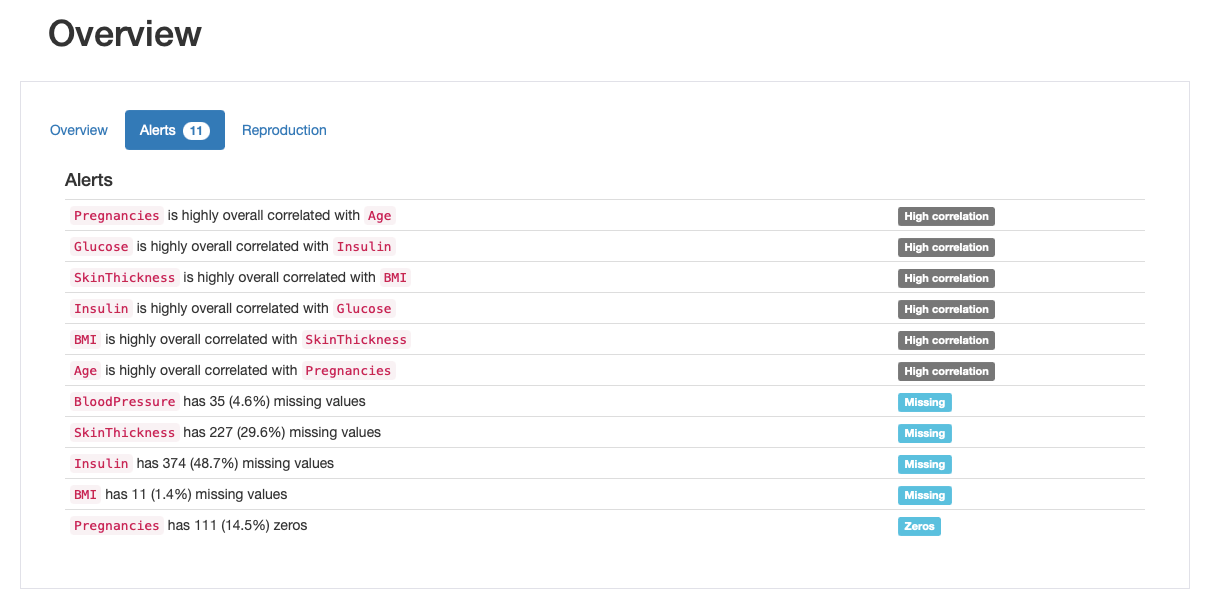Viewport: 1213px width, 599px height.
Task: Click the 11 count badge on Alerts
Action: click(x=196, y=131)
